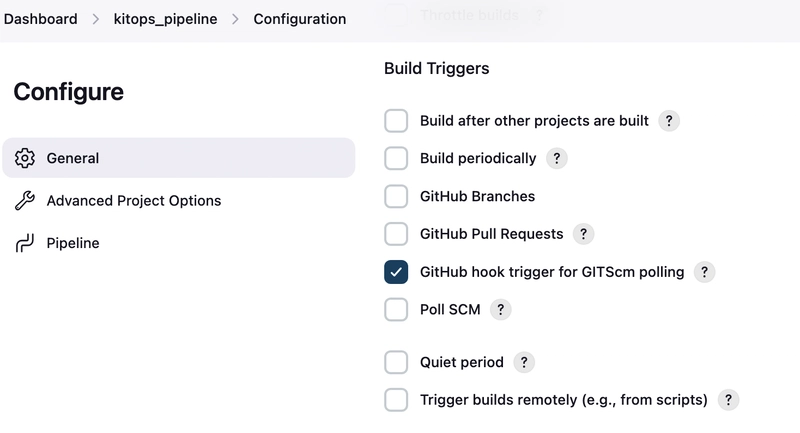800x433 pixels.
Task: Open help for Build after other projects
Action: [x=670, y=121]
